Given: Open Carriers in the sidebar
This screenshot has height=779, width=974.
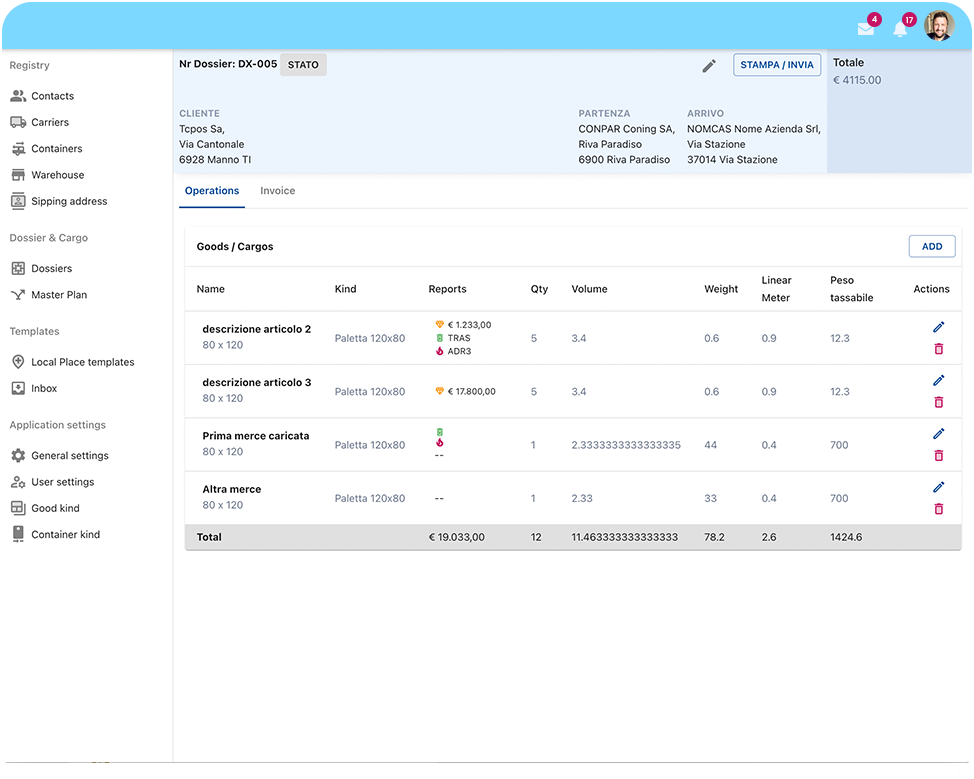Looking at the screenshot, I should (50, 122).
